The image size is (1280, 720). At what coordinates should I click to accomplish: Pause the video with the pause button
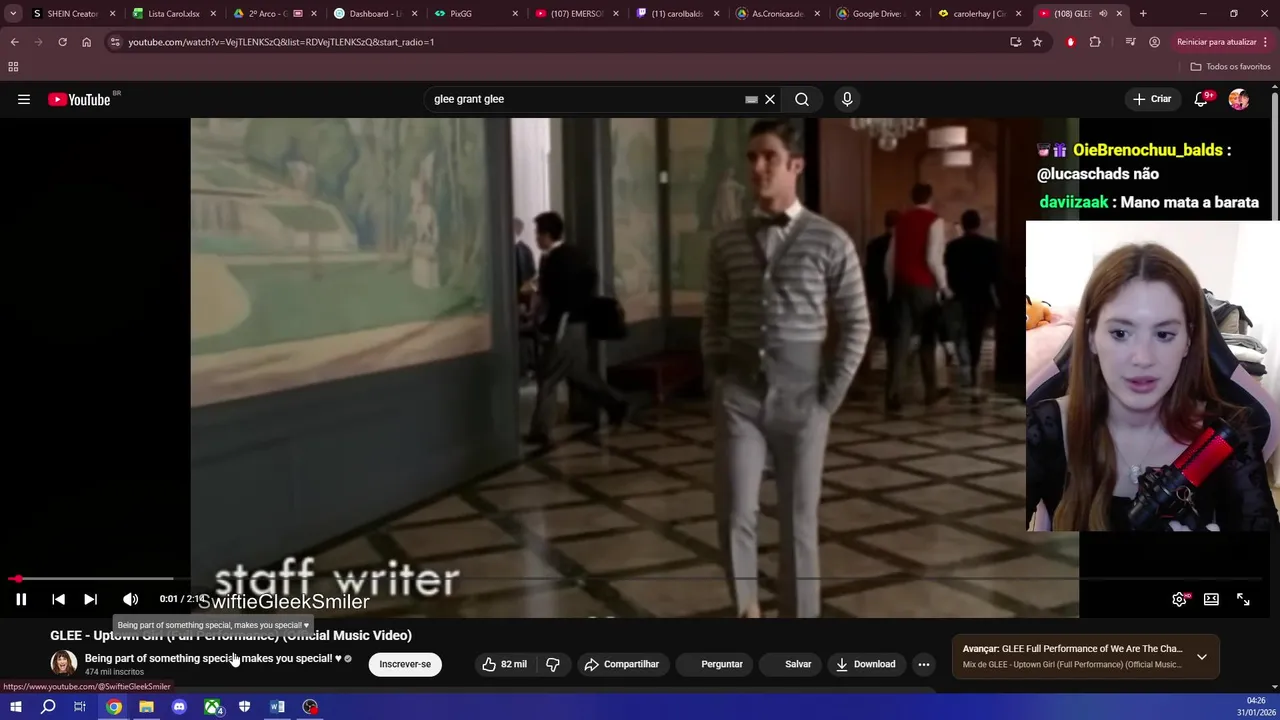pos(21,599)
